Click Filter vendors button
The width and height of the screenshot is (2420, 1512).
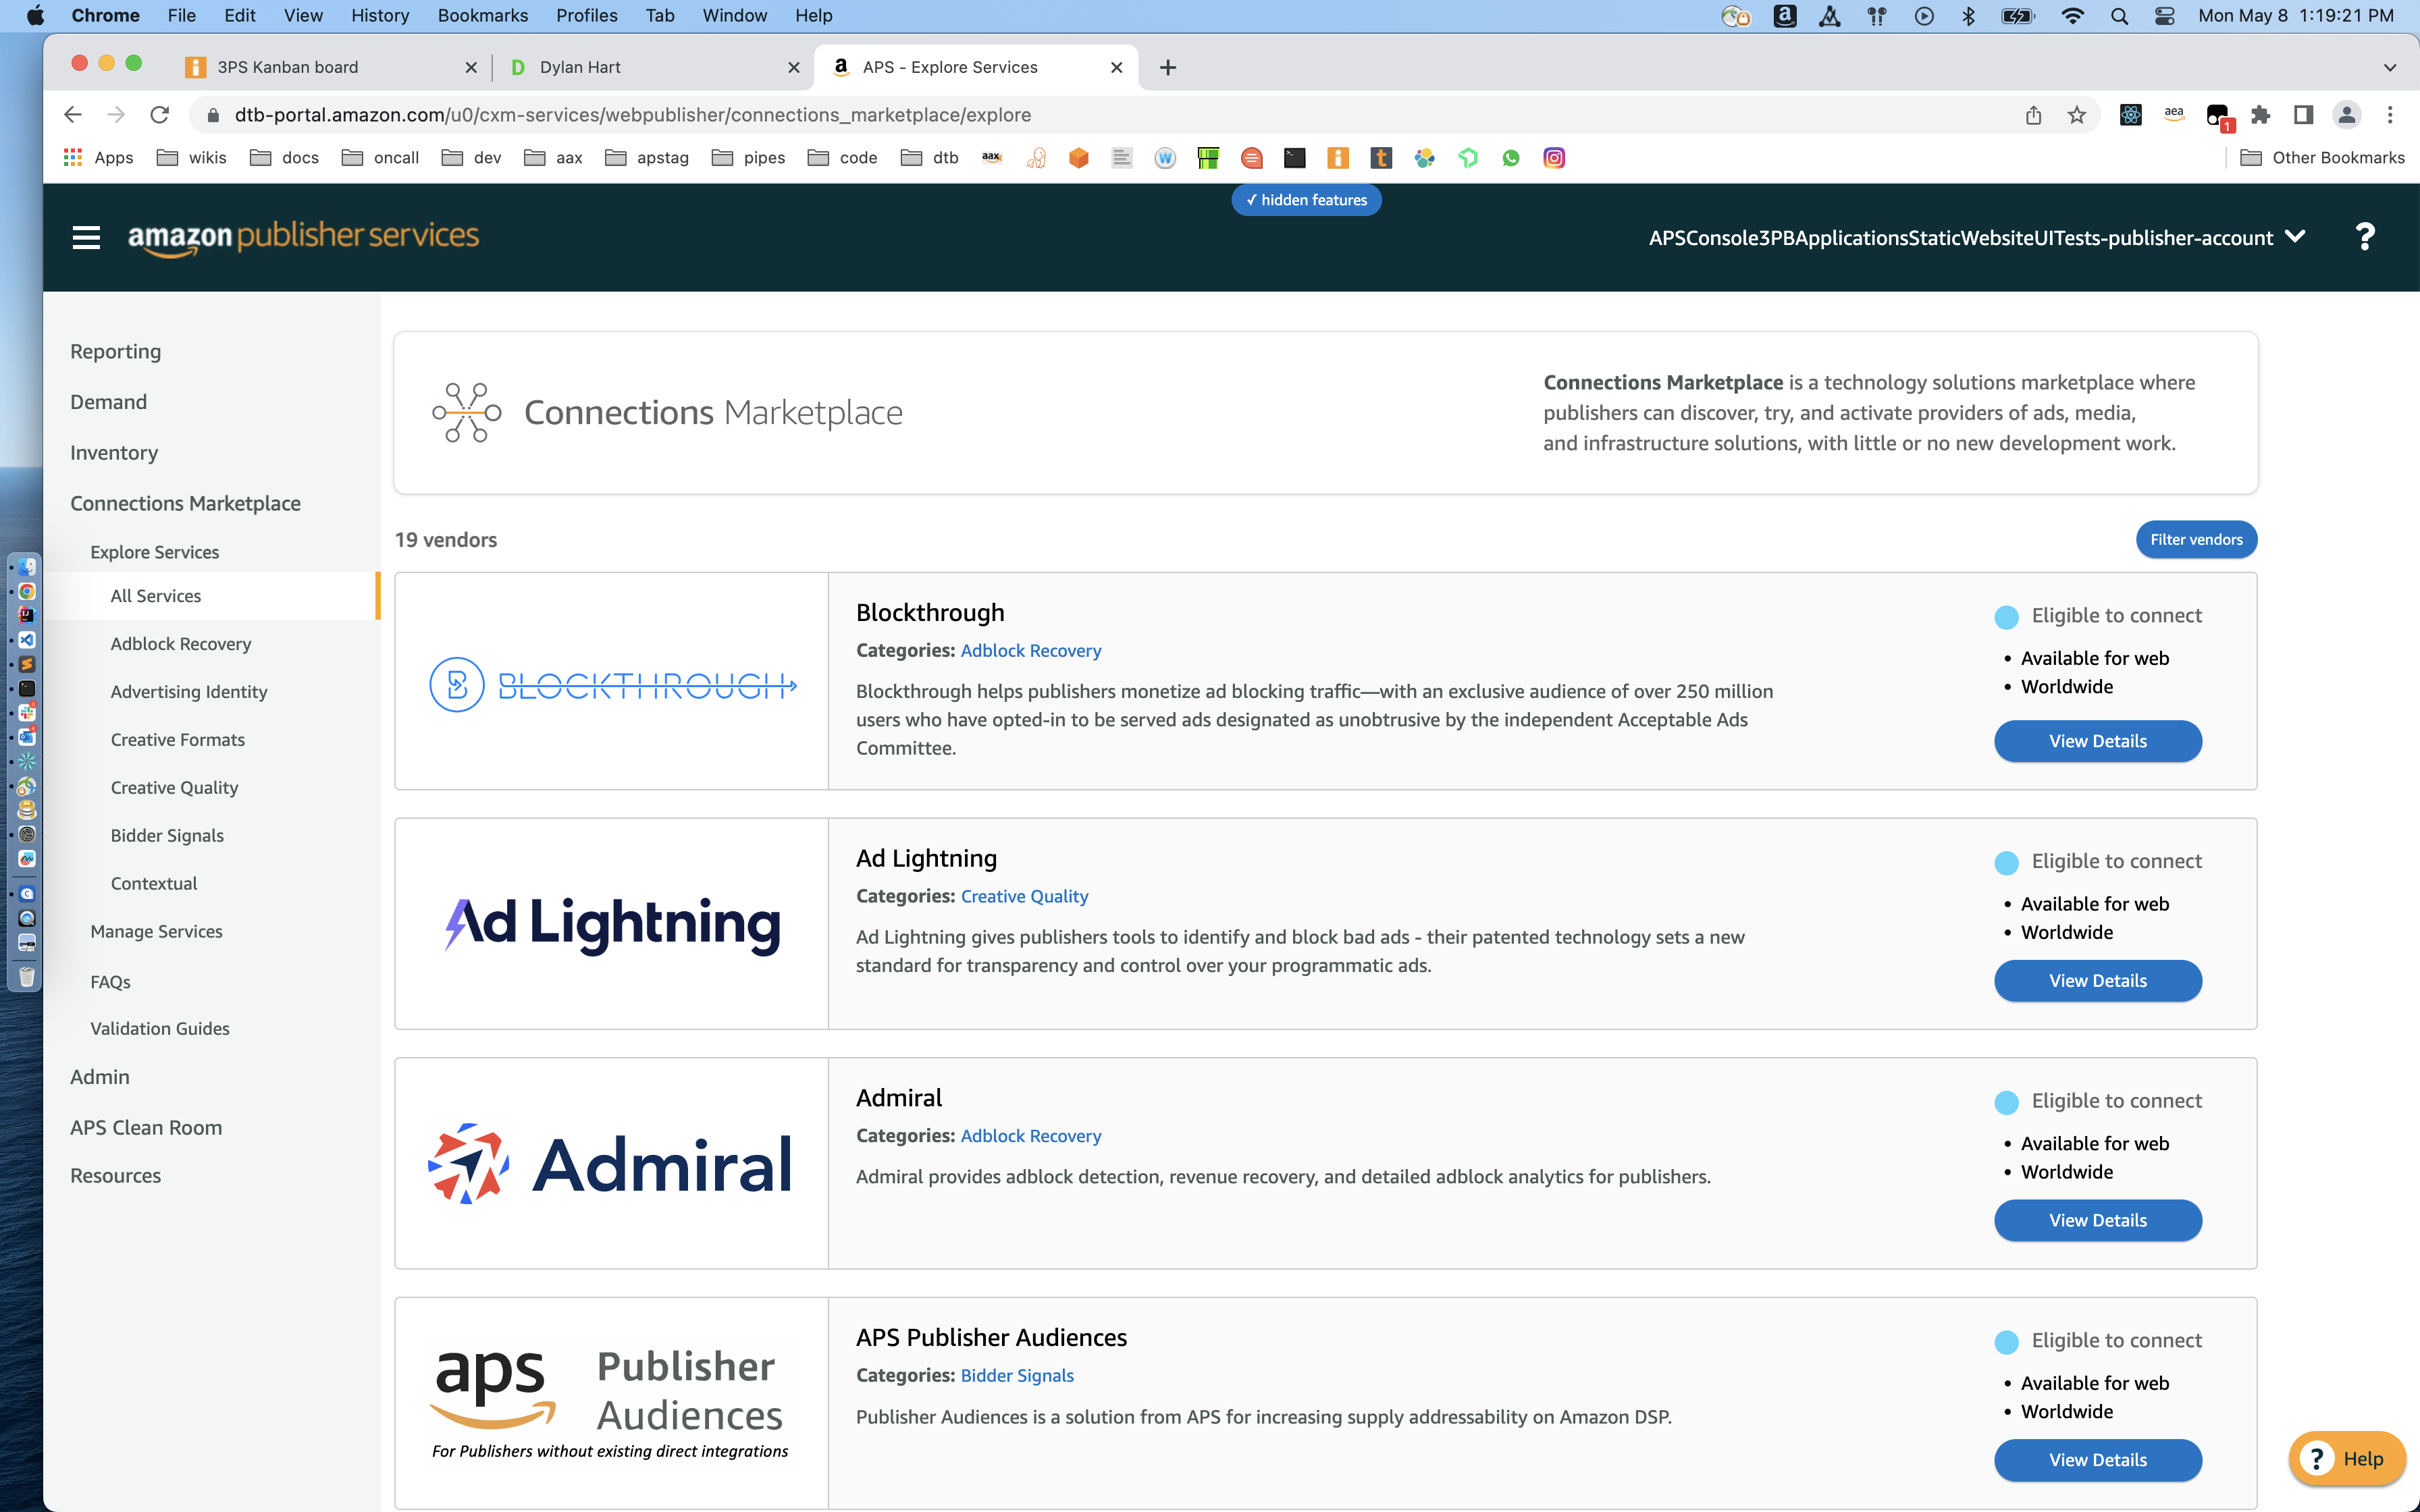[2196, 539]
